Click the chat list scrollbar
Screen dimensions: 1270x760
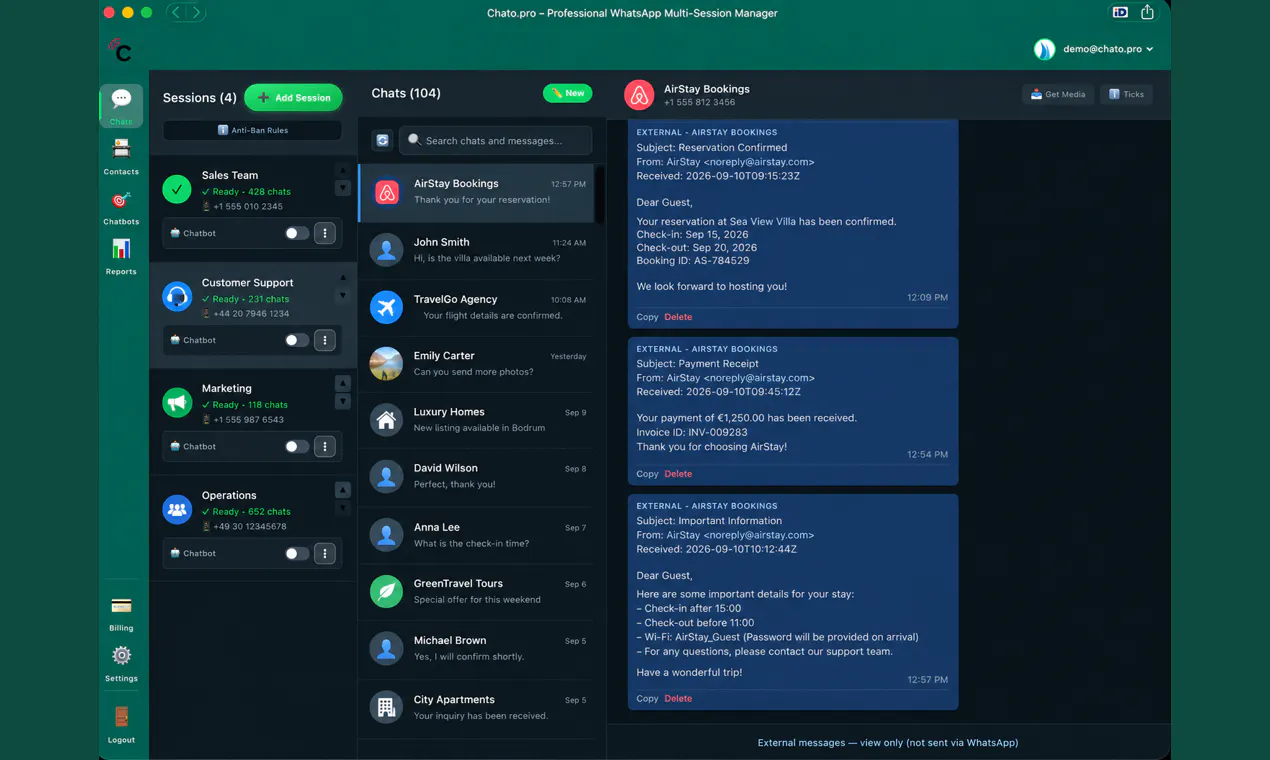click(x=600, y=194)
